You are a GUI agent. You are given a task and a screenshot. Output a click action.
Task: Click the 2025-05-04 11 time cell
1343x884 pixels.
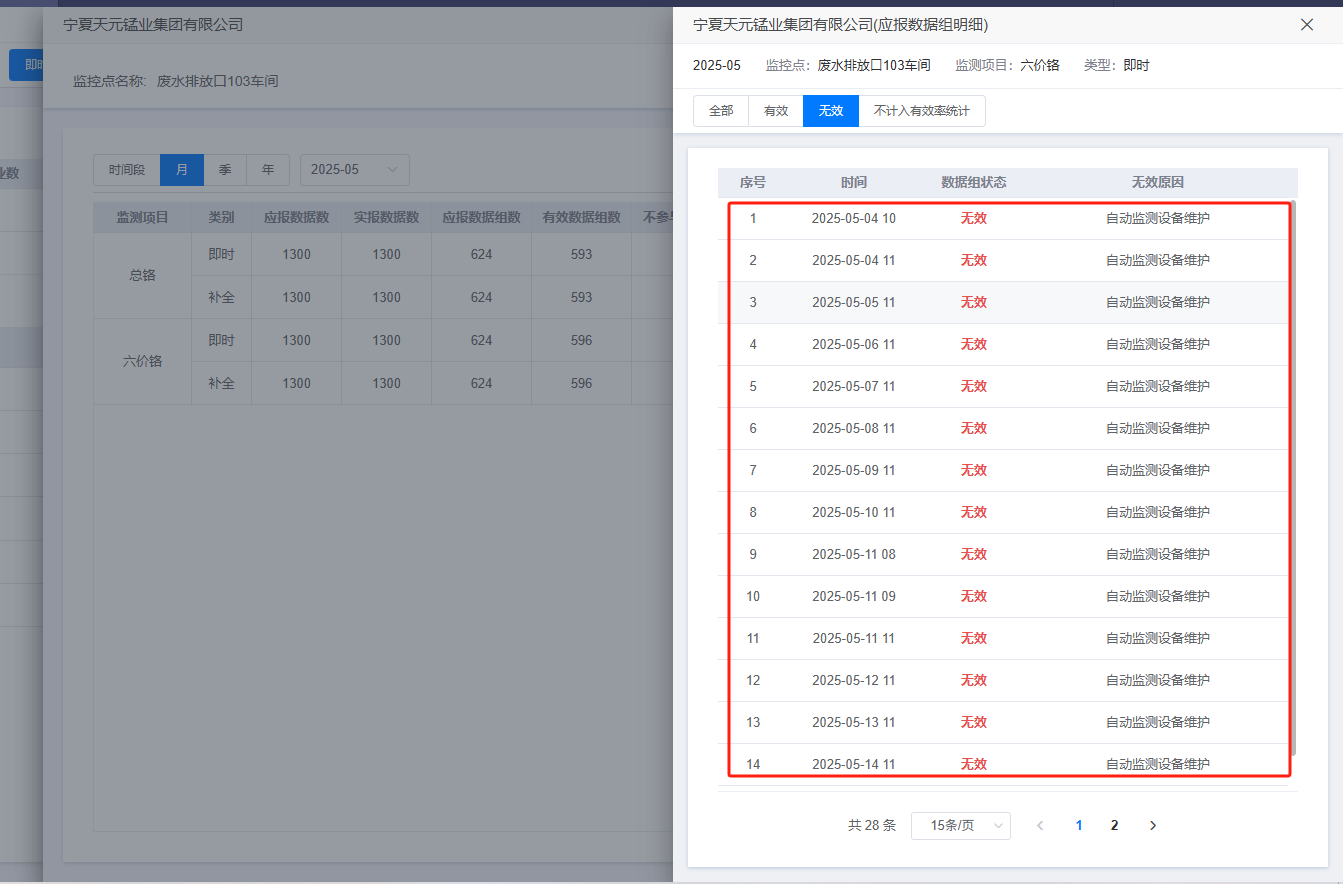point(854,260)
